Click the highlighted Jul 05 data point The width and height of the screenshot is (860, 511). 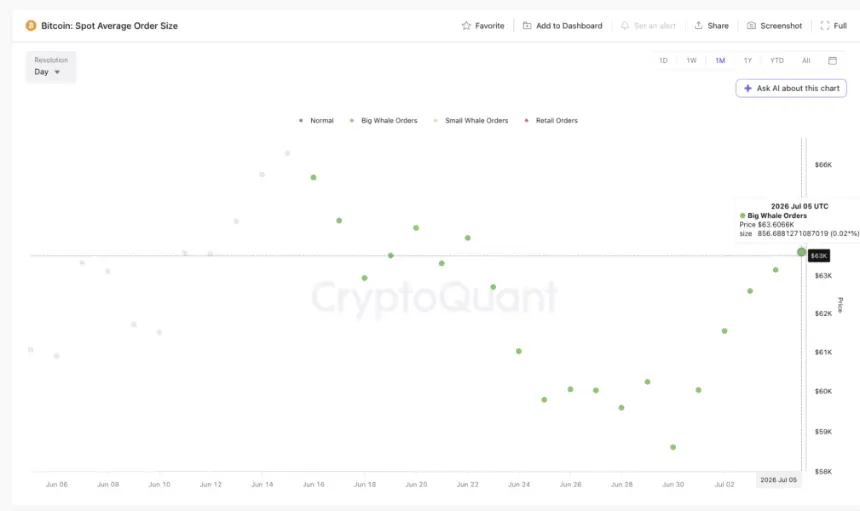click(x=801, y=252)
